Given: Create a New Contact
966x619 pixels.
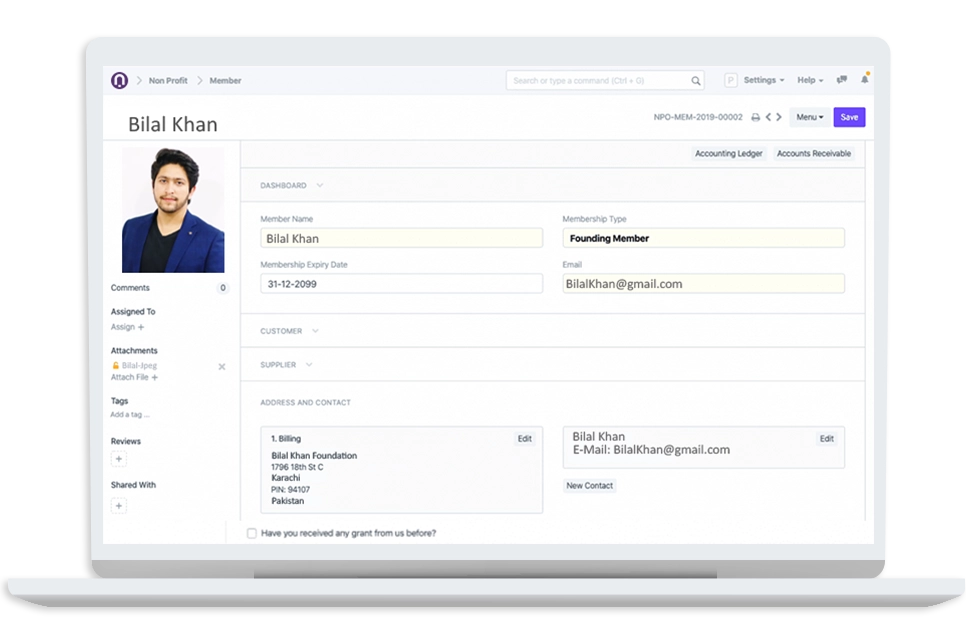Looking at the screenshot, I should click(590, 485).
